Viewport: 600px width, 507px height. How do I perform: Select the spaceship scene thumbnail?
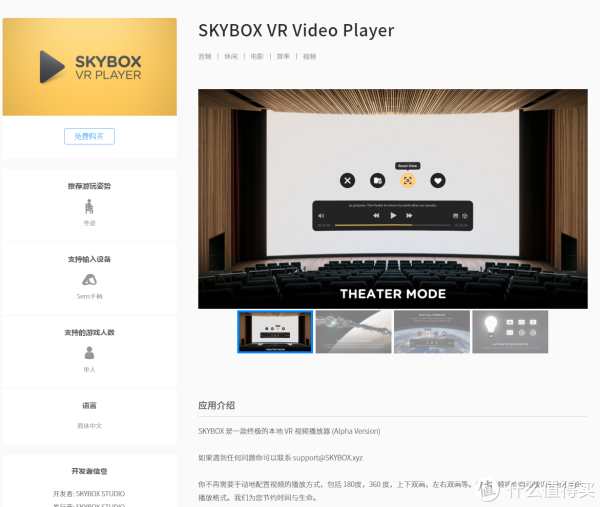coord(354,332)
